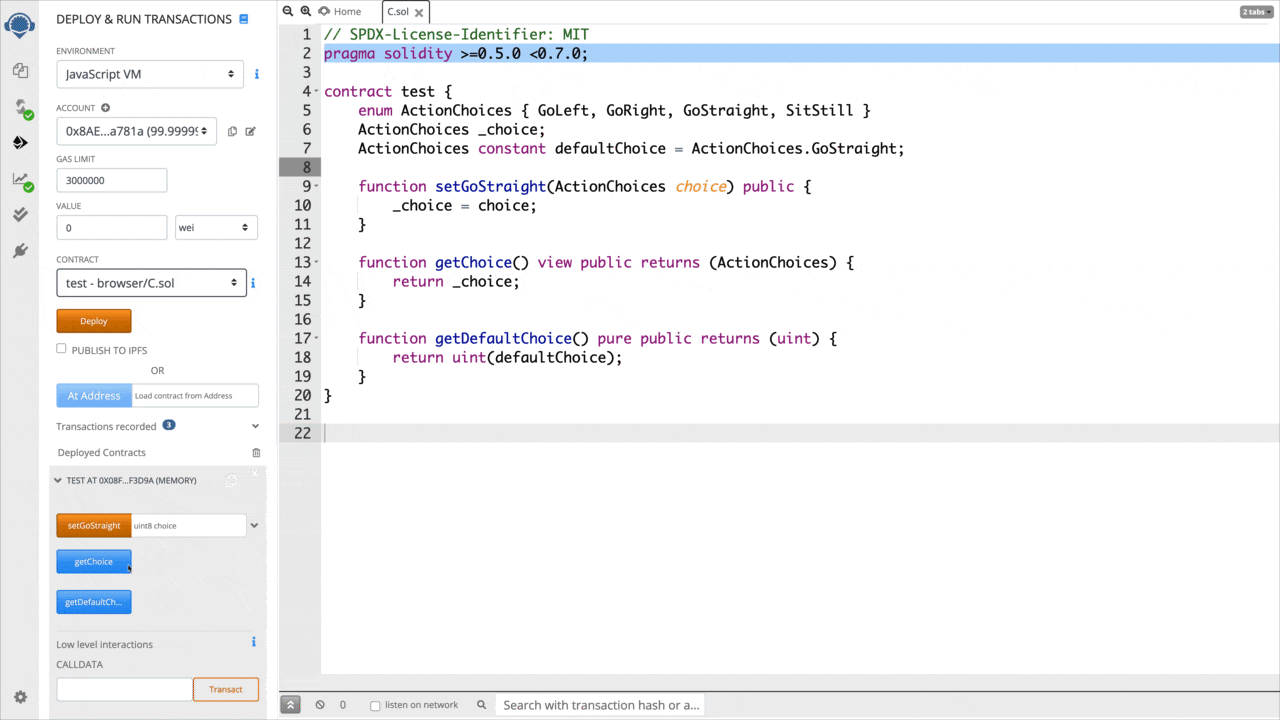Expand the Transactions recorded section
This screenshot has height=720, width=1280.
click(x=256, y=426)
